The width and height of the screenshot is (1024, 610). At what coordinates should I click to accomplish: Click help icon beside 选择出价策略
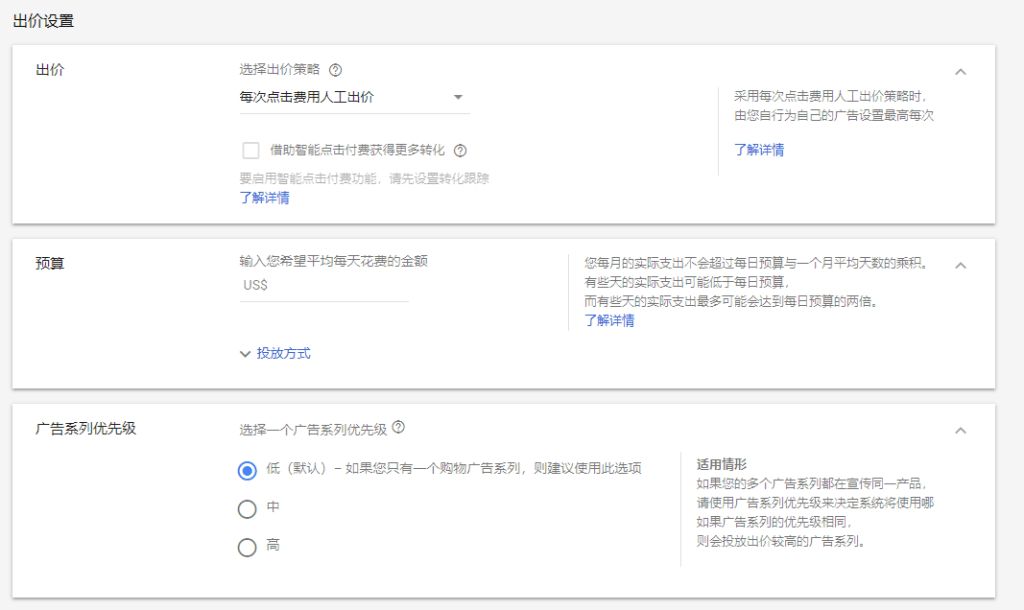335,70
